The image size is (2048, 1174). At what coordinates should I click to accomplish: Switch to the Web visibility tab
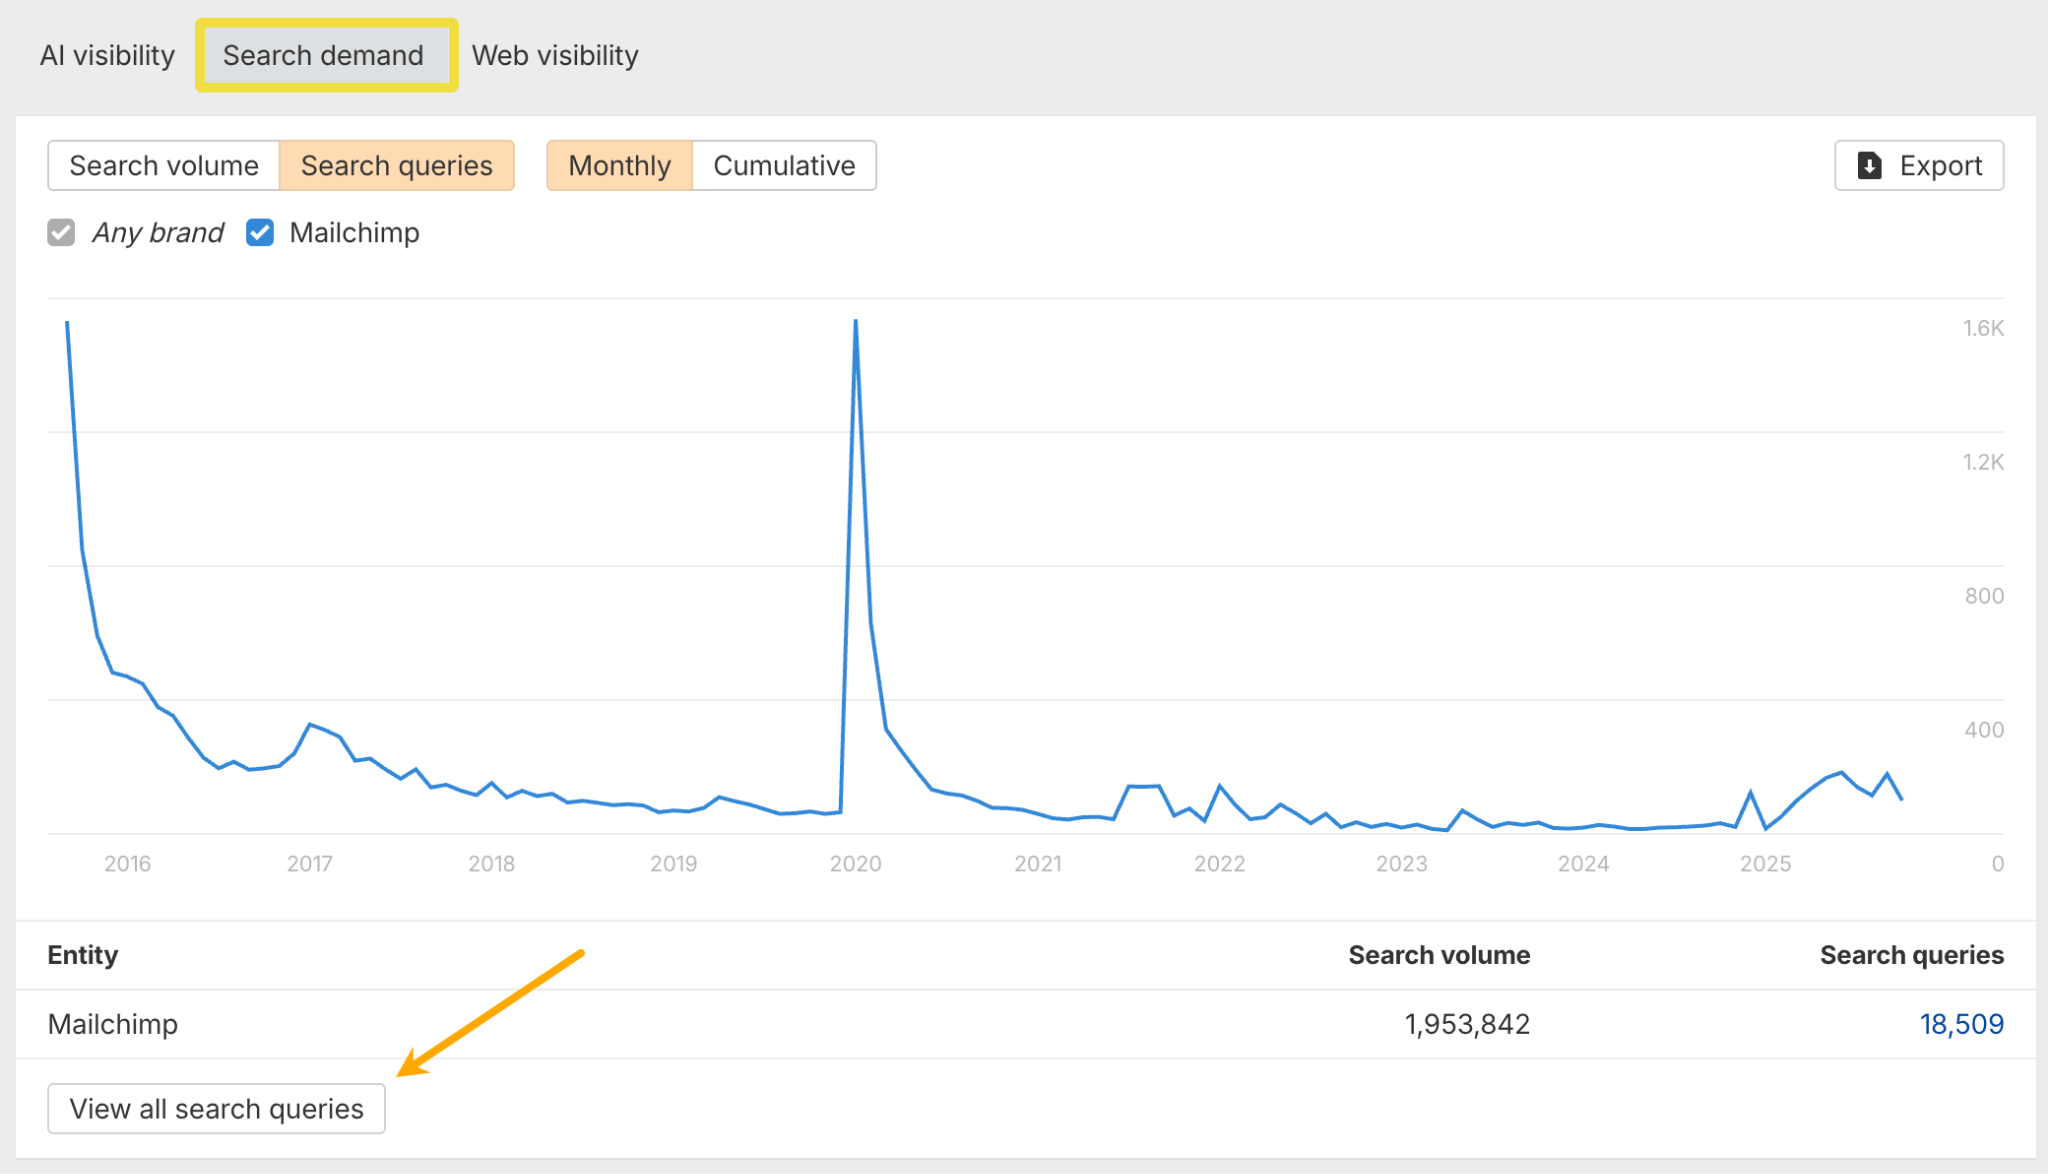click(555, 55)
